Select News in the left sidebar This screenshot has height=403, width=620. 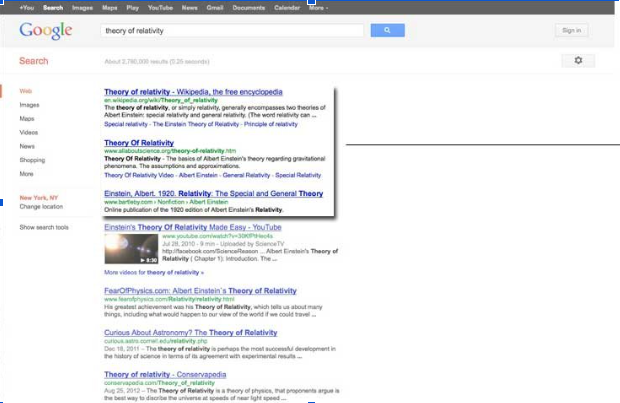[x=27, y=146]
